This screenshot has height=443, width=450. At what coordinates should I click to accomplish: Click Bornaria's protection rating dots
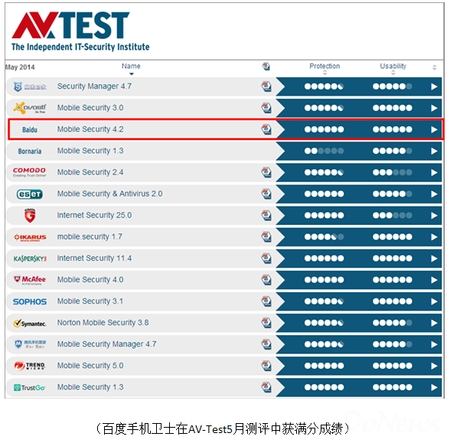click(x=324, y=151)
